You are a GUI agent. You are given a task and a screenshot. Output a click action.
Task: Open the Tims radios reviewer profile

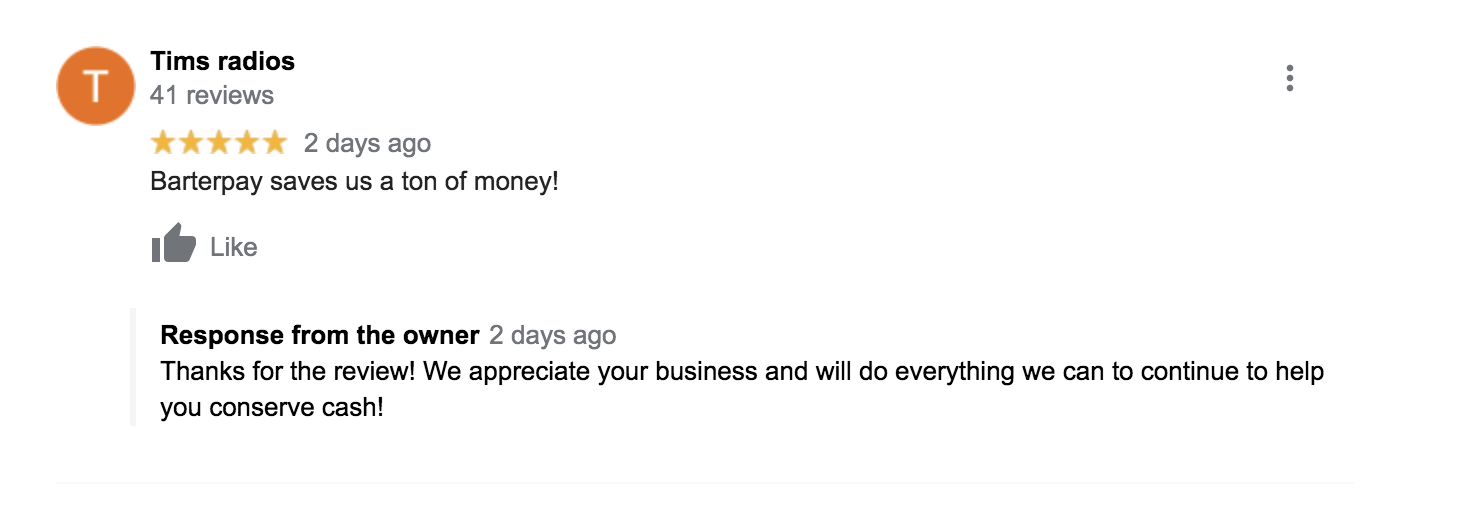click(222, 61)
